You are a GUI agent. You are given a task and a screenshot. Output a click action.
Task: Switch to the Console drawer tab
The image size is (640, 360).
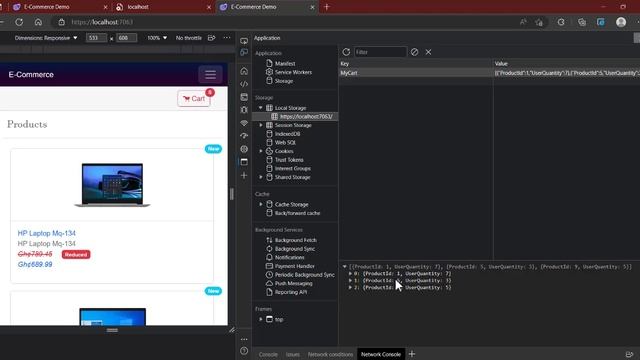click(x=268, y=354)
